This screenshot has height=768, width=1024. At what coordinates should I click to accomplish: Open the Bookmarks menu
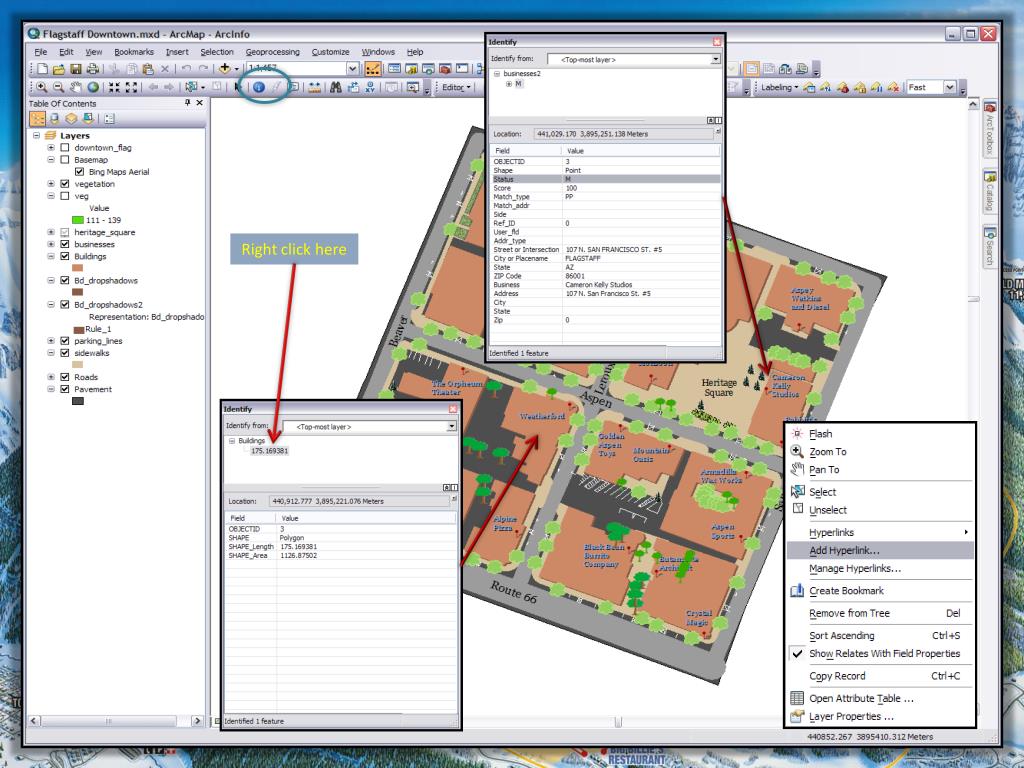pyautogui.click(x=134, y=52)
